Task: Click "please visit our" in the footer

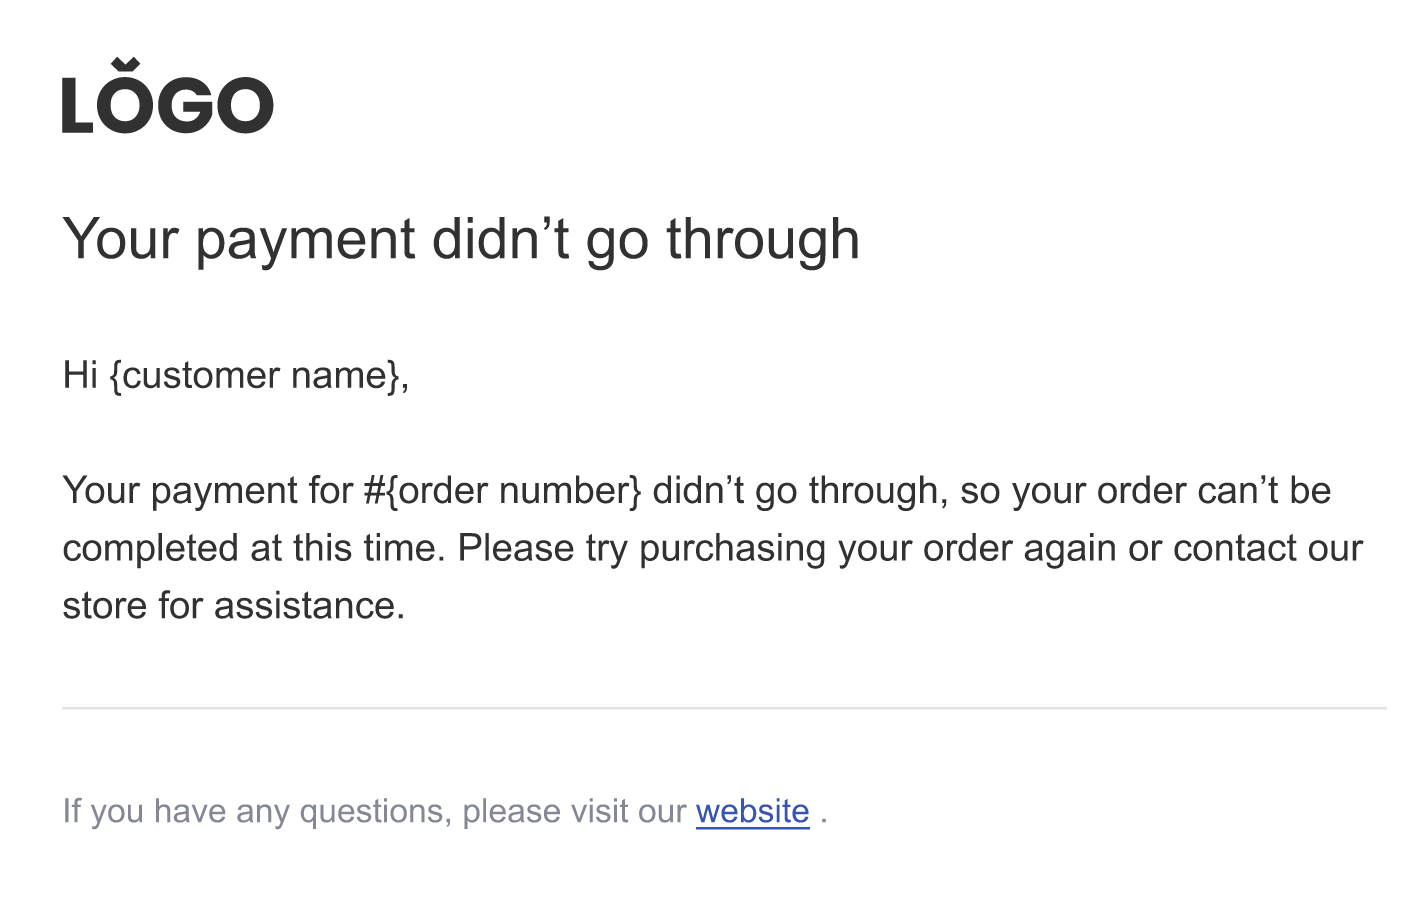Action: coord(574,811)
